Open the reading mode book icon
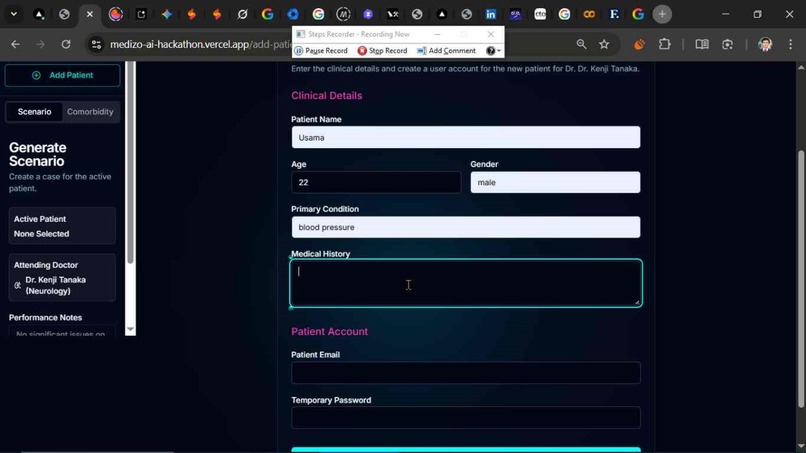The width and height of the screenshot is (806, 453). click(x=702, y=44)
